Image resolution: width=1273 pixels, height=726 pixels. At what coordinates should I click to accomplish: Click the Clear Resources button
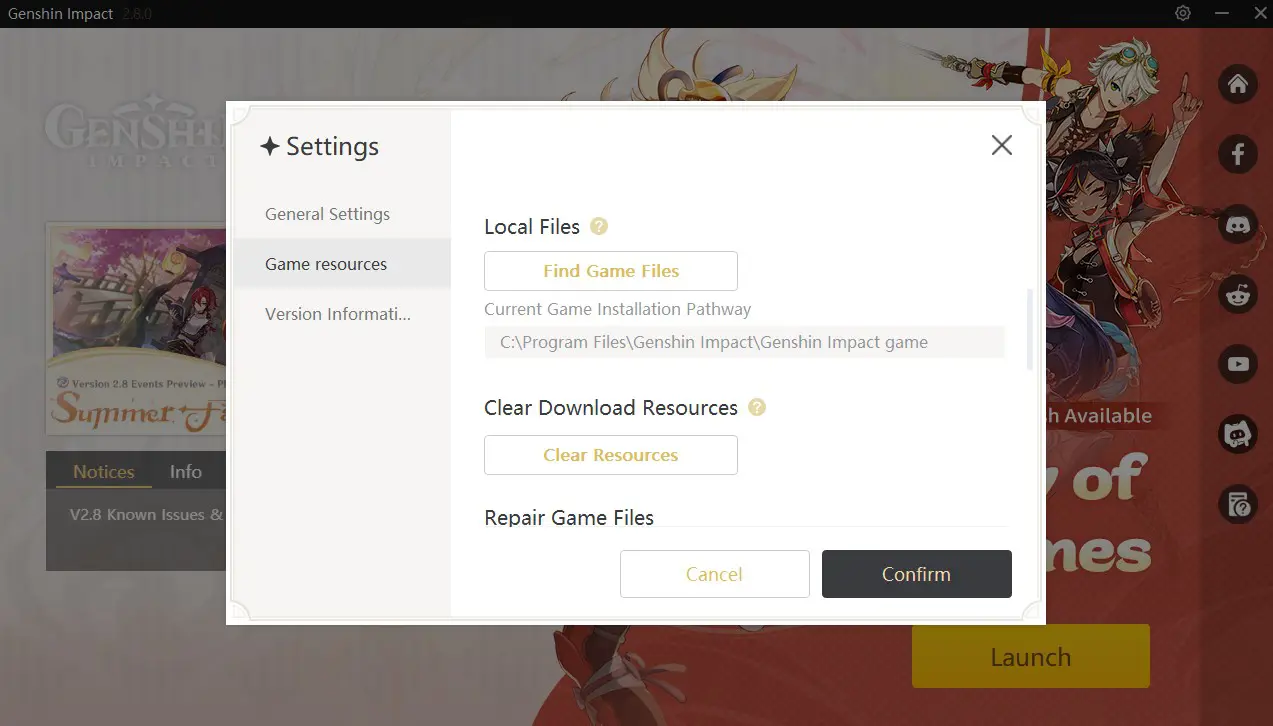tap(611, 455)
